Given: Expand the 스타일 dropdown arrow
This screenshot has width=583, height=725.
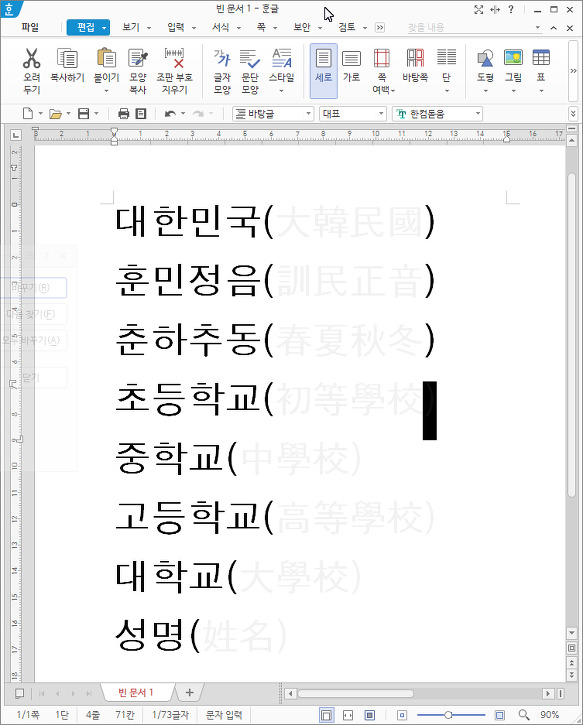Looking at the screenshot, I should point(282,91).
